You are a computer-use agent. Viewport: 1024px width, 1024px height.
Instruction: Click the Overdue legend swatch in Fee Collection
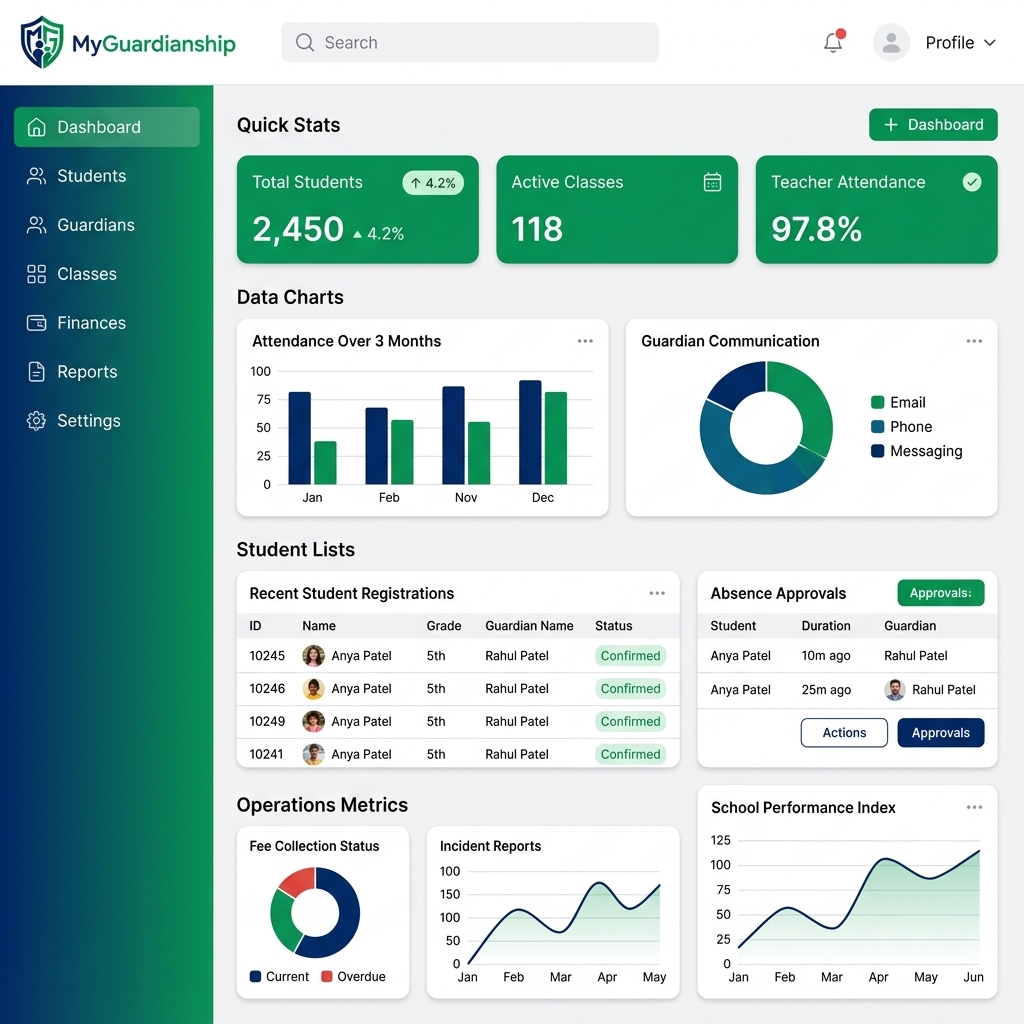[327, 976]
